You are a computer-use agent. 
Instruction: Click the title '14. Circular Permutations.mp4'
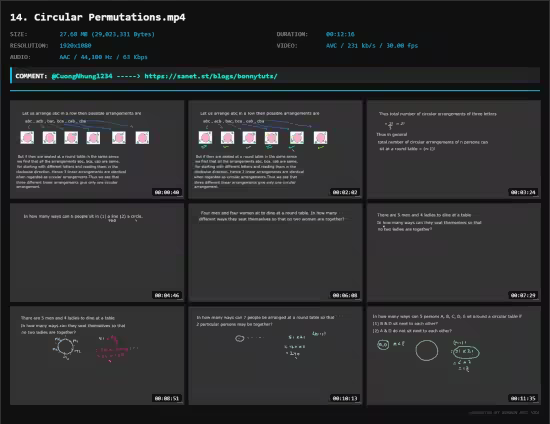coord(98,17)
